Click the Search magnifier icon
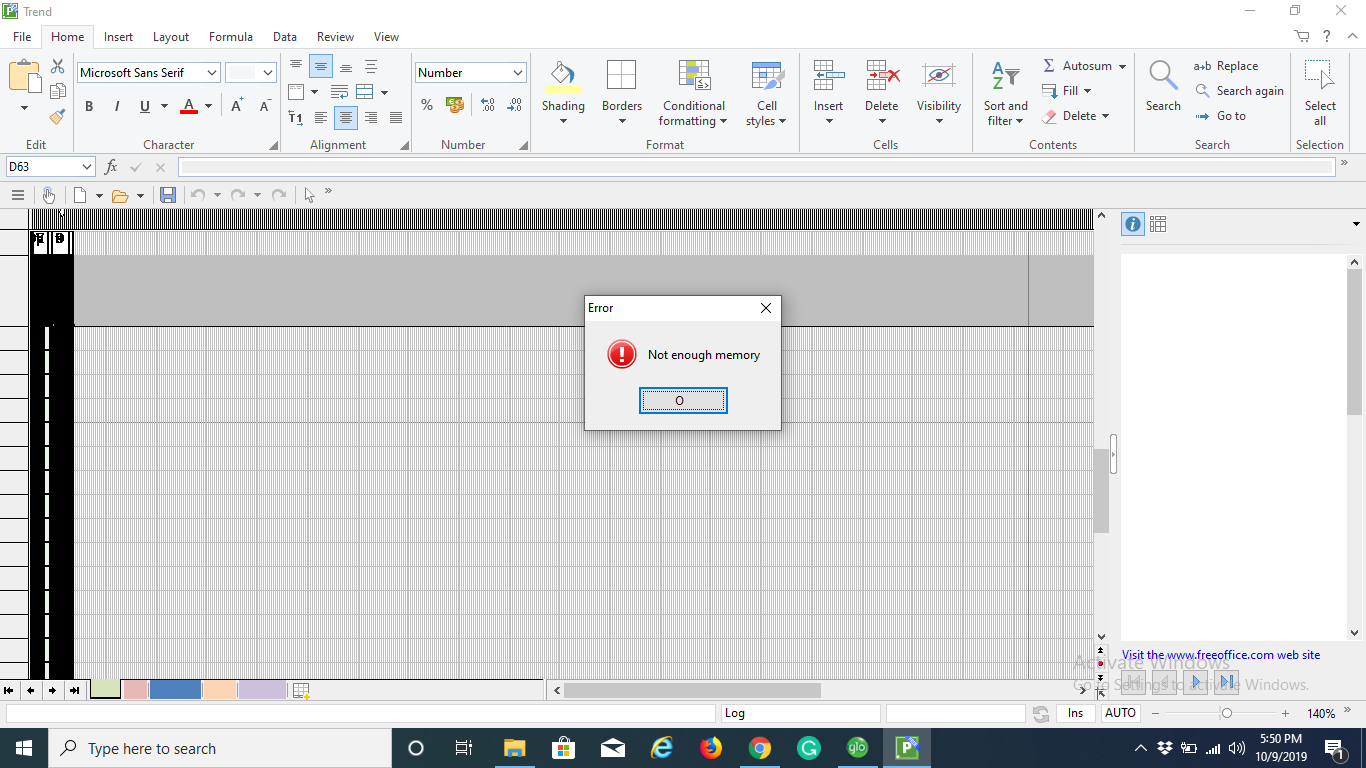Screen dimensions: 1366x768 [1163, 76]
